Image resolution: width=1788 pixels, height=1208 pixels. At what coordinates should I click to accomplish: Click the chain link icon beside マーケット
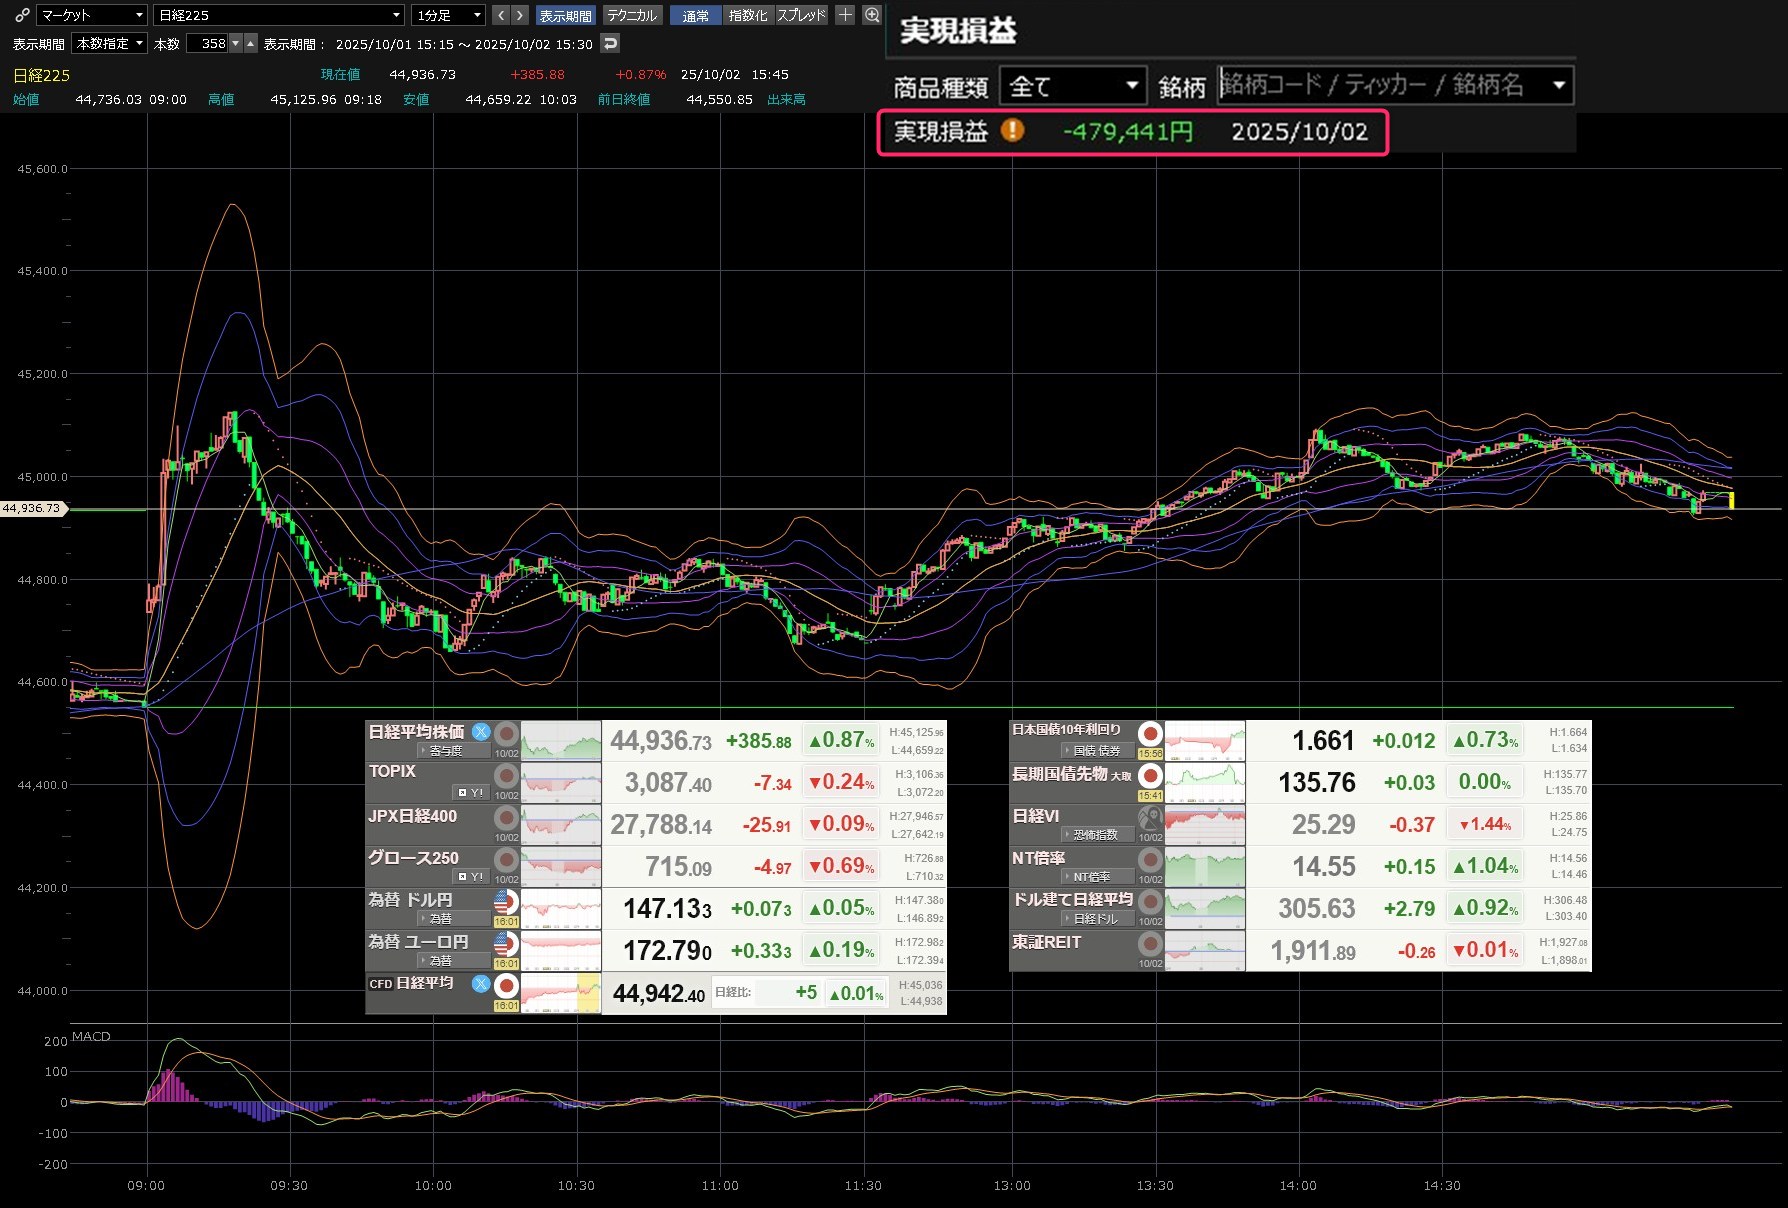click(x=22, y=15)
